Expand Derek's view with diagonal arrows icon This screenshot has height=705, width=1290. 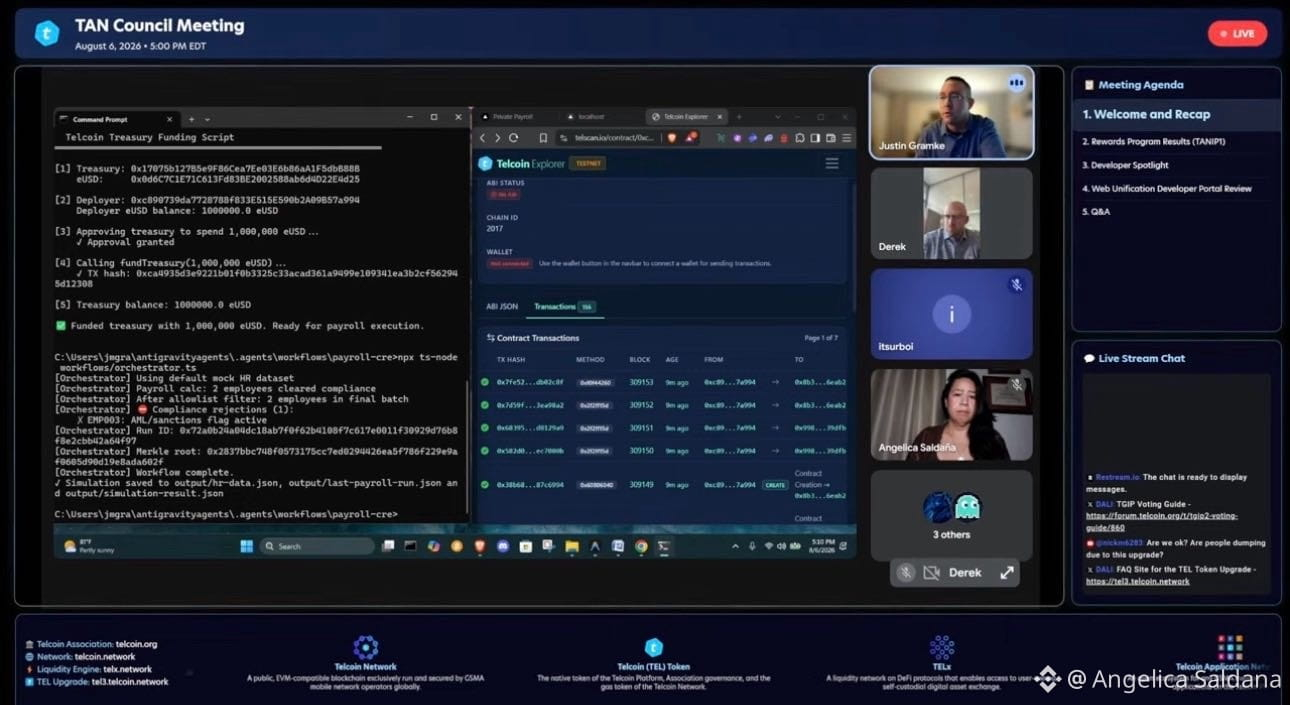tap(1006, 572)
